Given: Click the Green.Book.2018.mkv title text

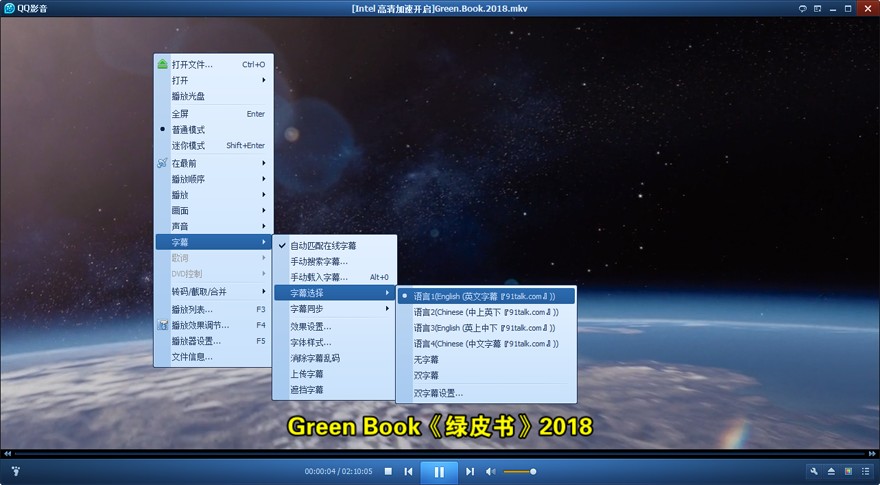Looking at the screenshot, I should pos(481,8).
